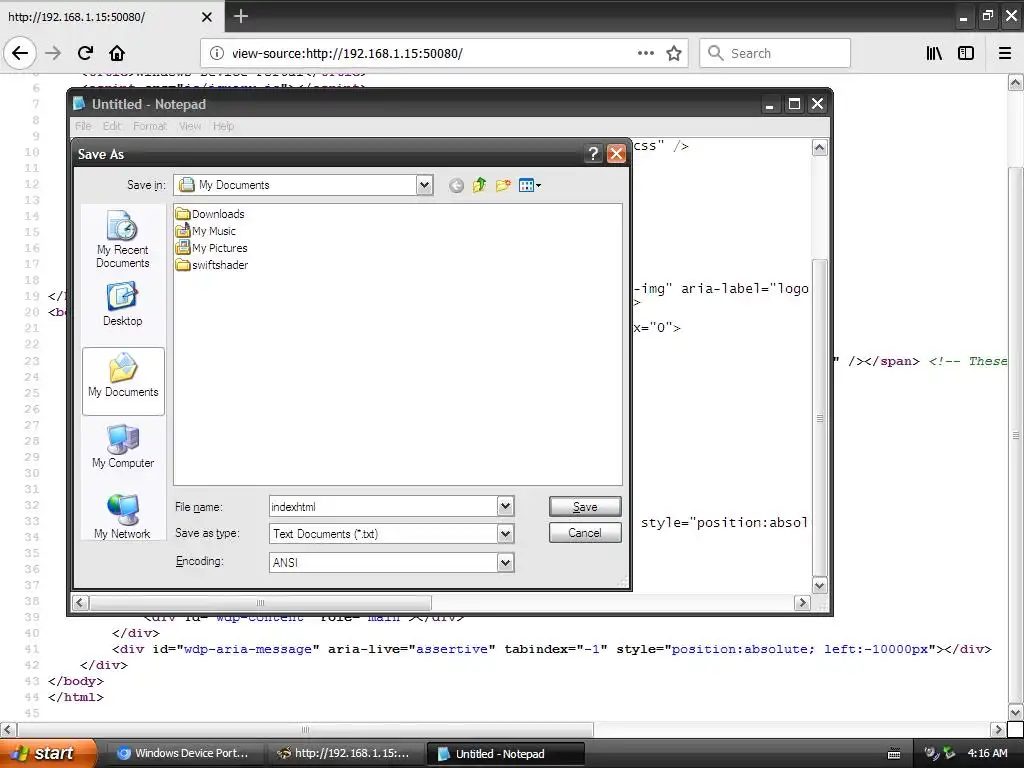Click the Save As dialog help question mark
The image size is (1024, 768).
[x=593, y=153]
